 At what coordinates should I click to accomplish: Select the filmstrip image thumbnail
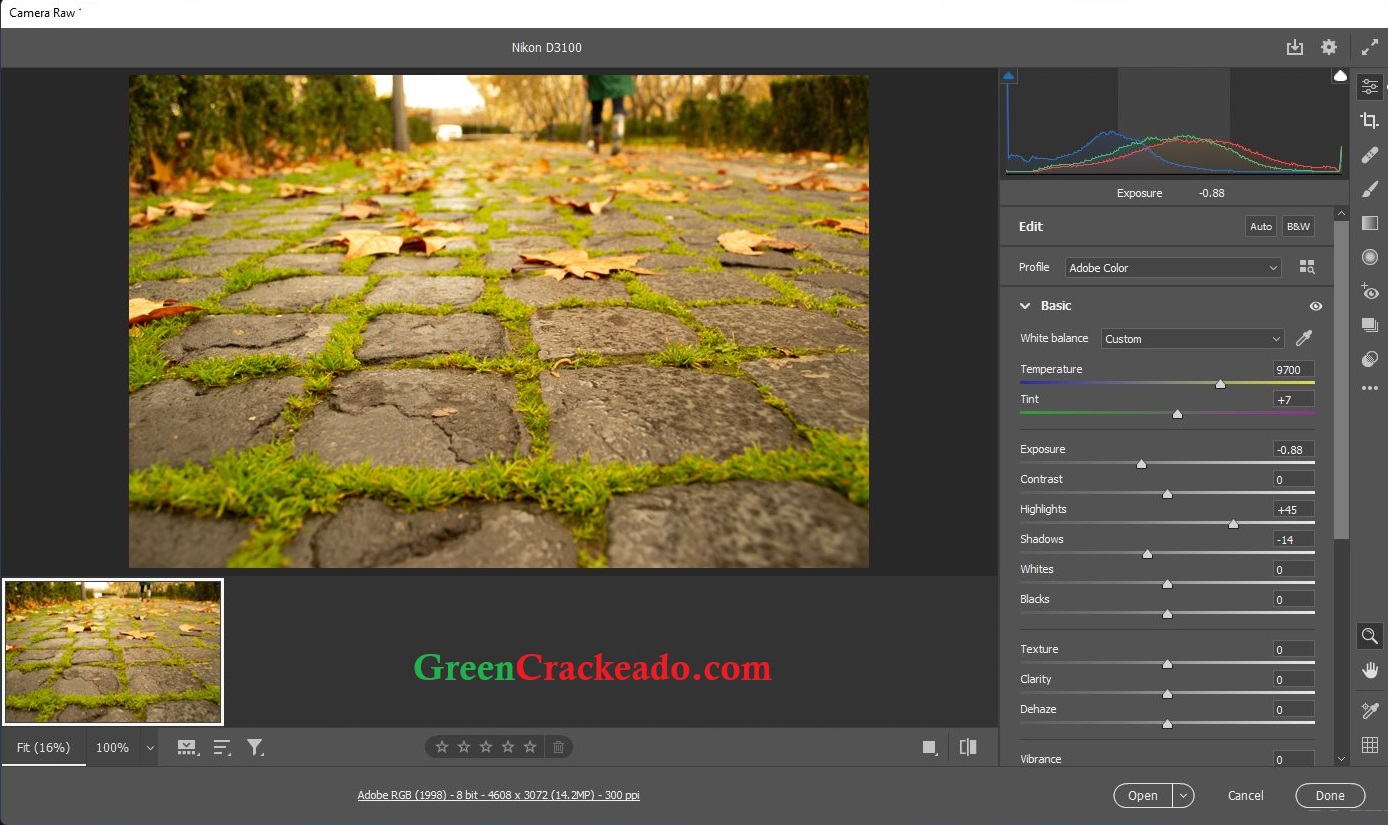pyautogui.click(x=112, y=651)
